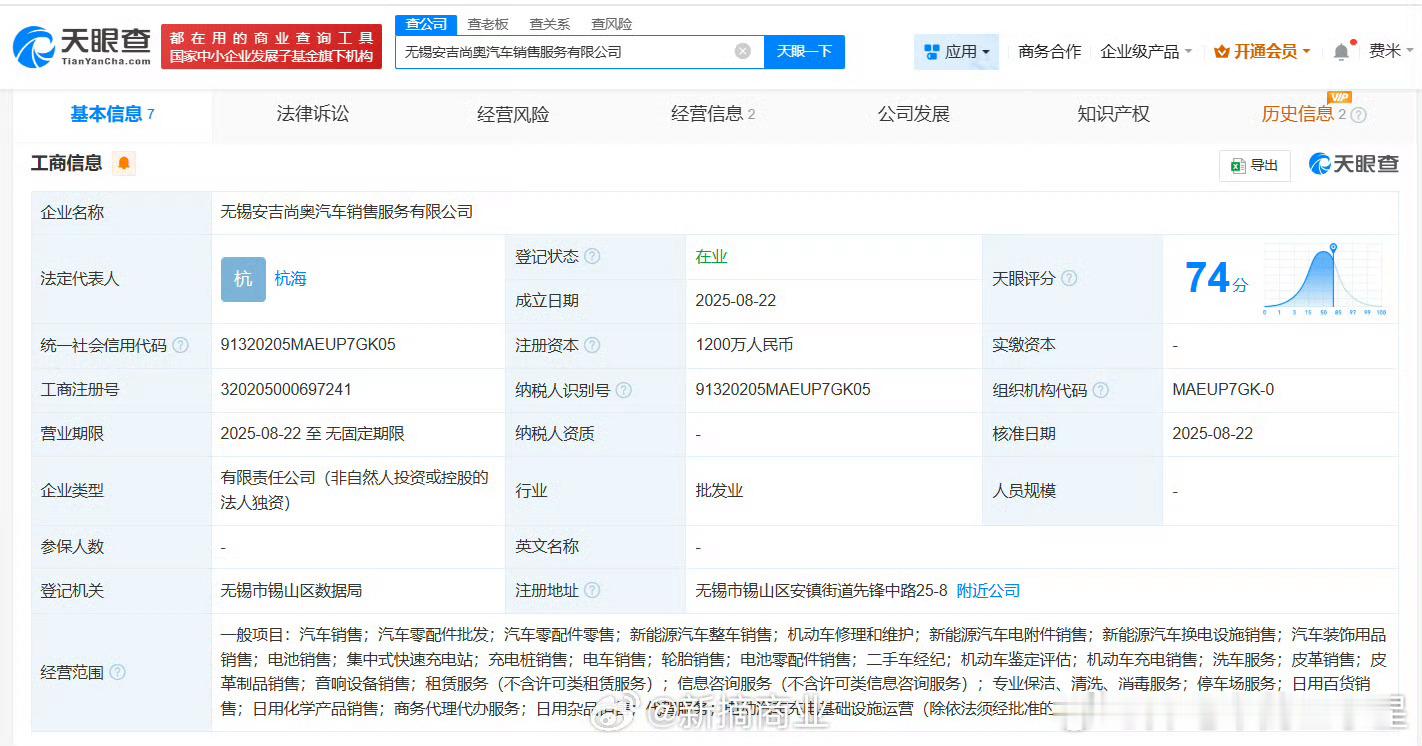Switch to the 查风险 search tab
This screenshot has height=746, width=1422.
611,24
